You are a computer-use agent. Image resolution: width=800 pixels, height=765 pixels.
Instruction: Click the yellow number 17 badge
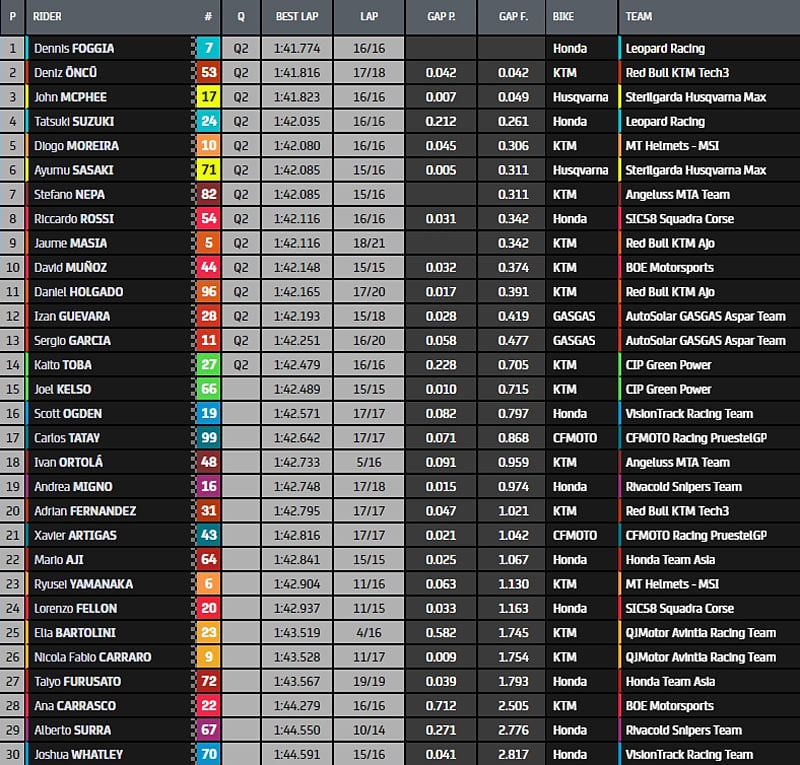click(208, 97)
